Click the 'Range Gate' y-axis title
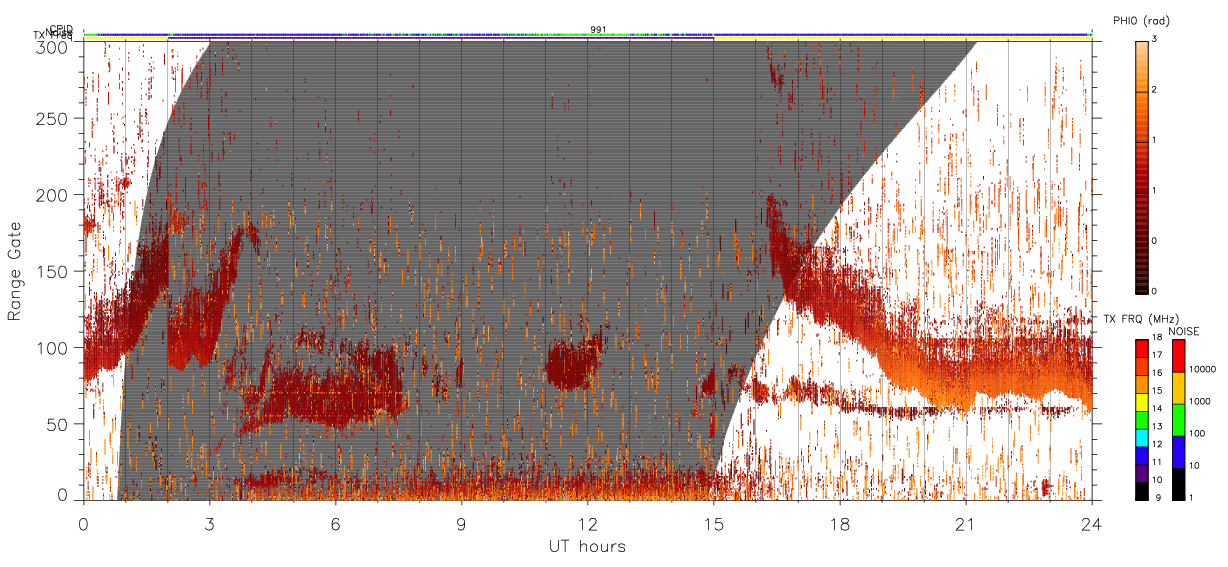1228x567 pixels. coord(15,271)
